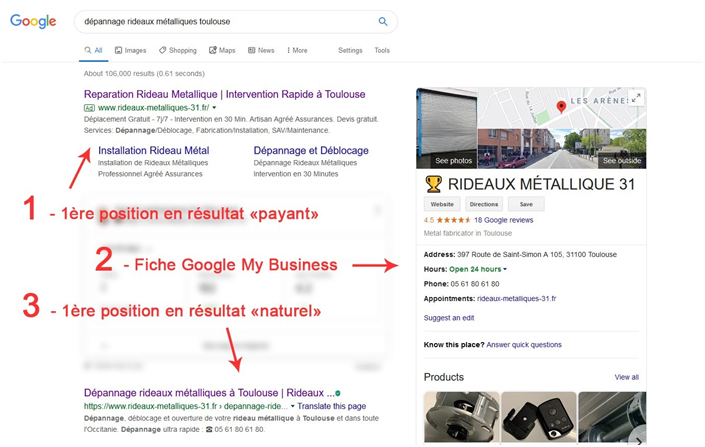
Task: Open the search Tools option
Action: [382, 50]
